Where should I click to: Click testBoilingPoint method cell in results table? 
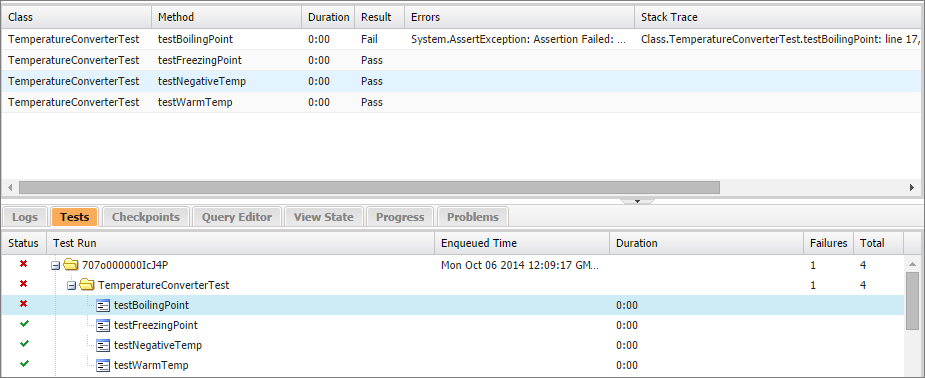coord(227,40)
